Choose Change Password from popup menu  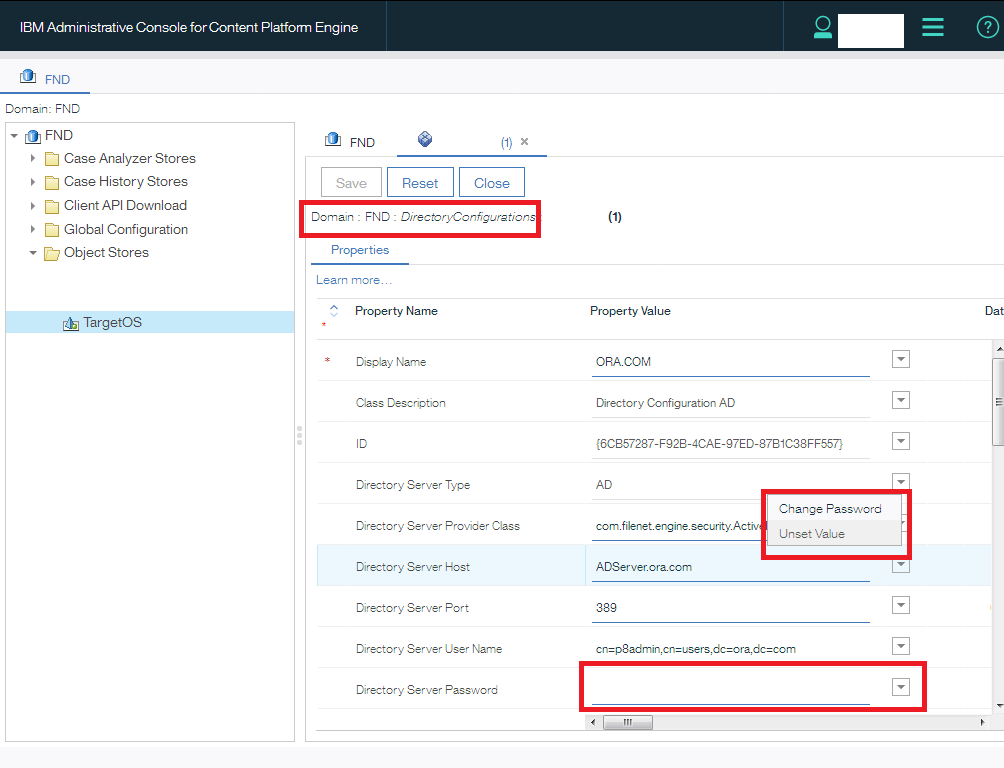click(x=834, y=509)
